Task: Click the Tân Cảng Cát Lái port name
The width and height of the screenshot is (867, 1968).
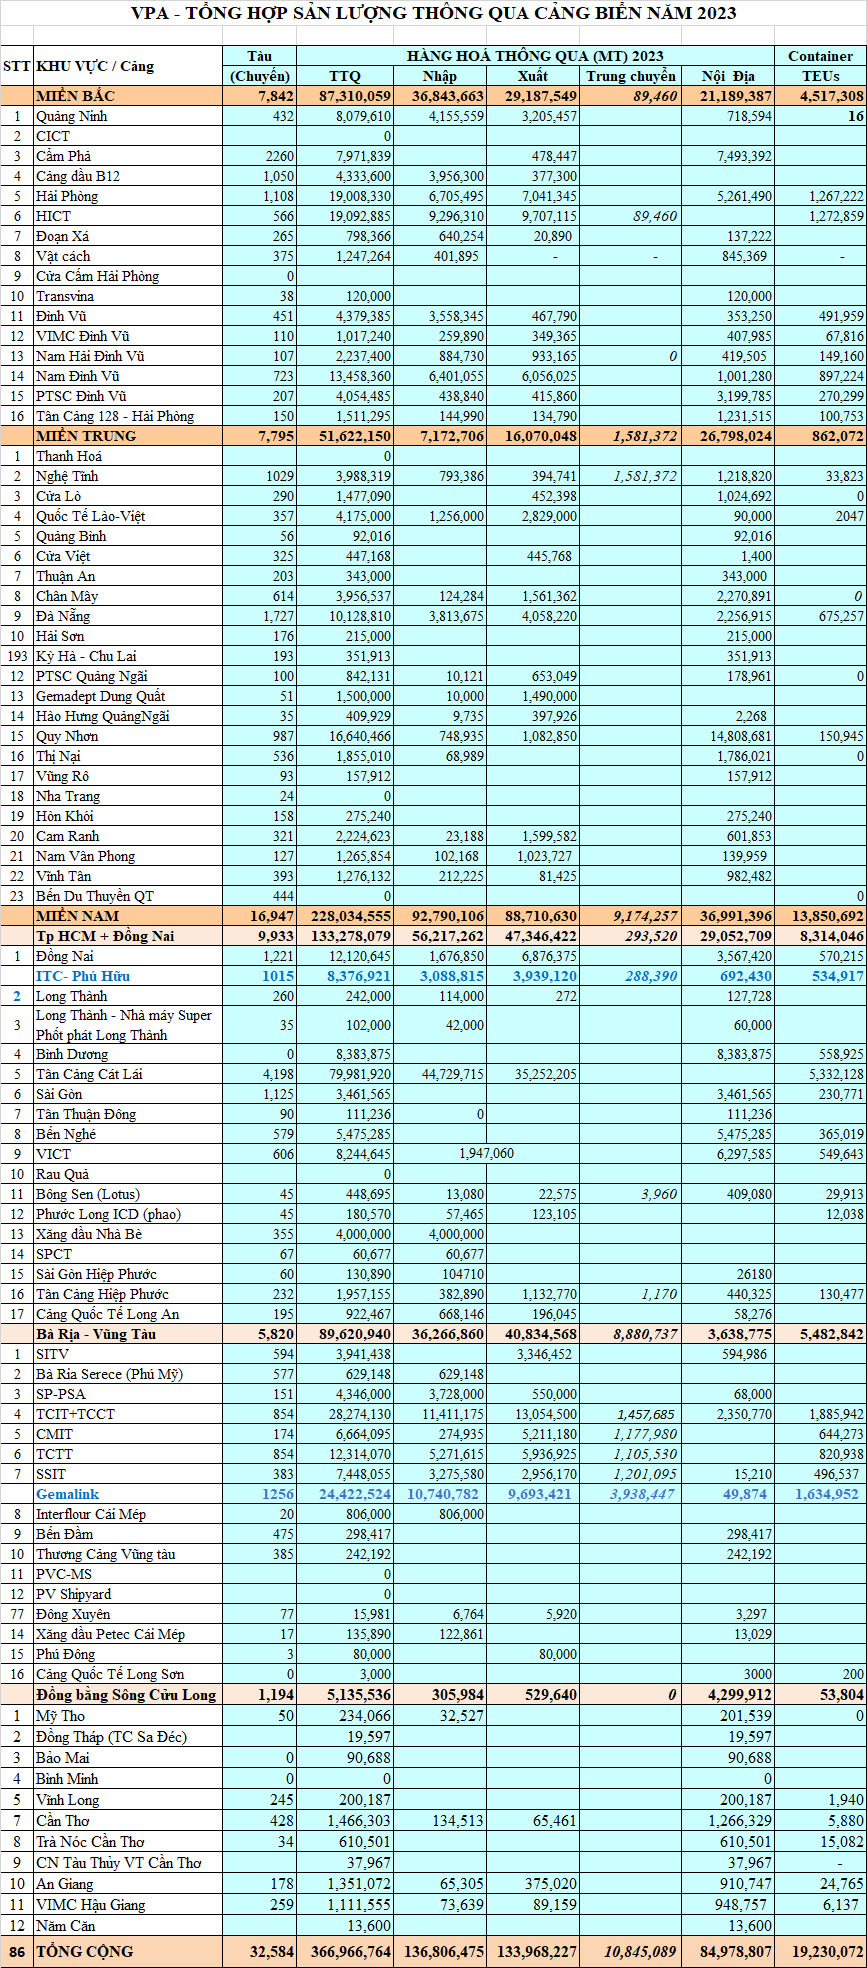Action: tap(89, 1074)
